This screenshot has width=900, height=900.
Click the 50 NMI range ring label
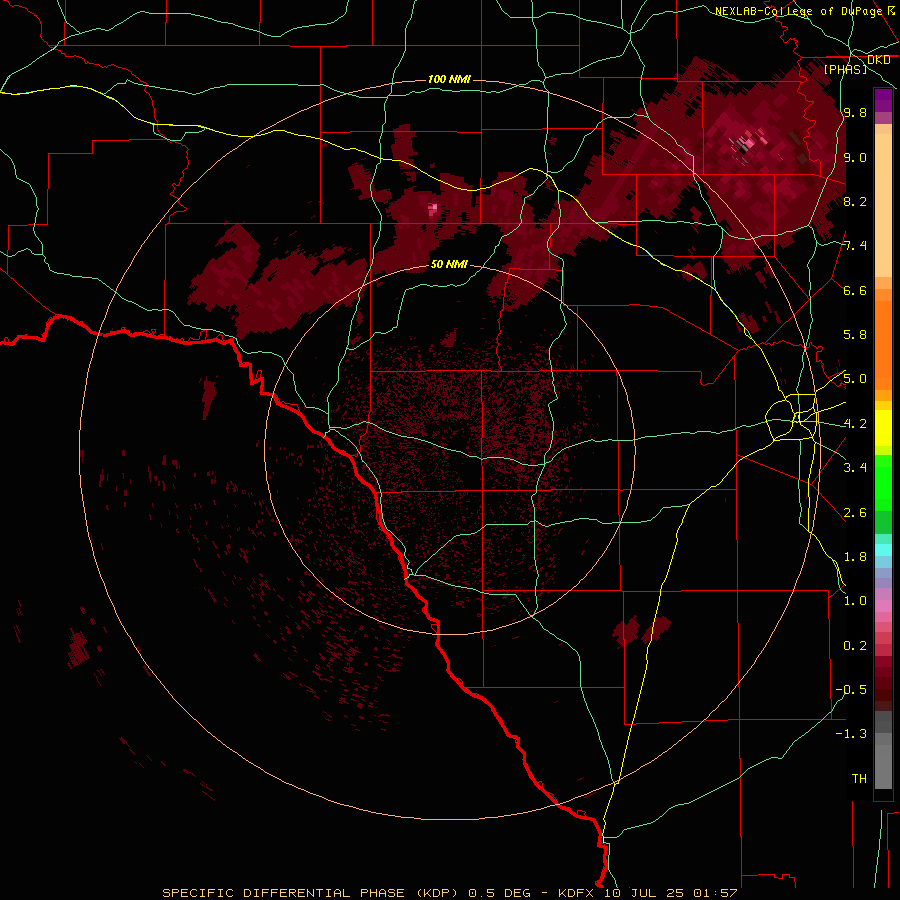click(x=449, y=265)
